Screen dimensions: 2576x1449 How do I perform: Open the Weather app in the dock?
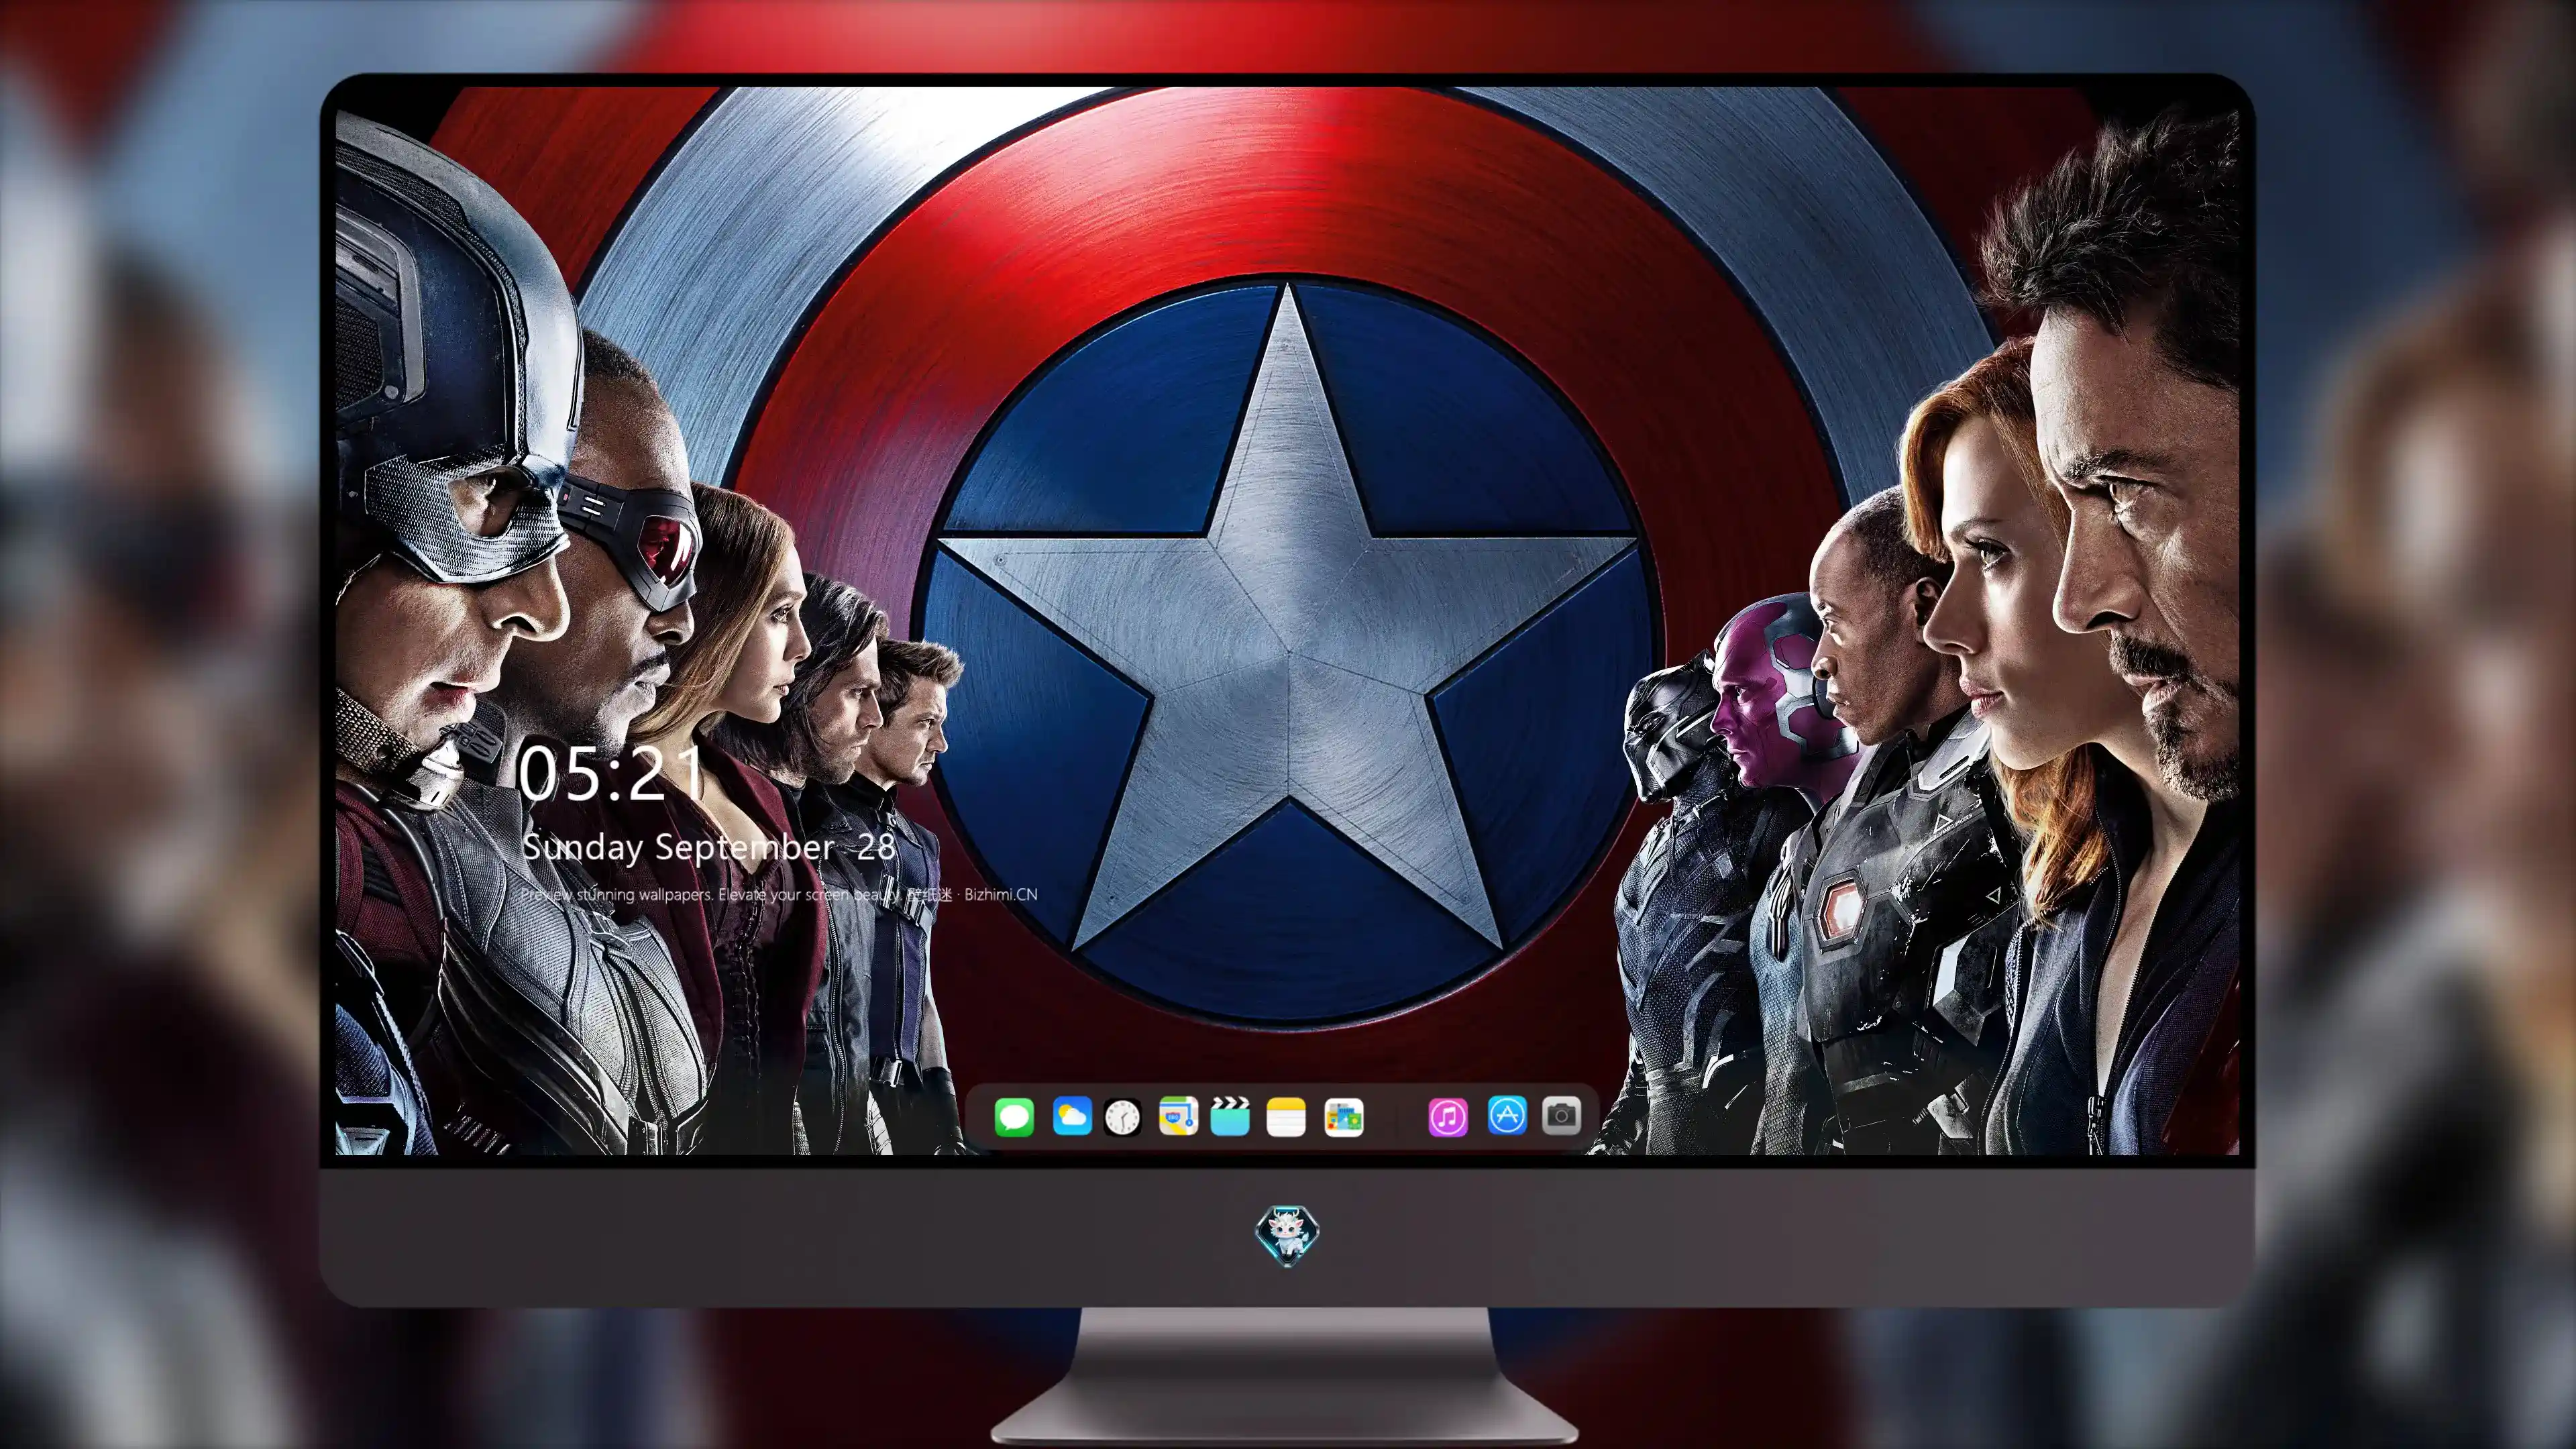click(x=1072, y=1117)
